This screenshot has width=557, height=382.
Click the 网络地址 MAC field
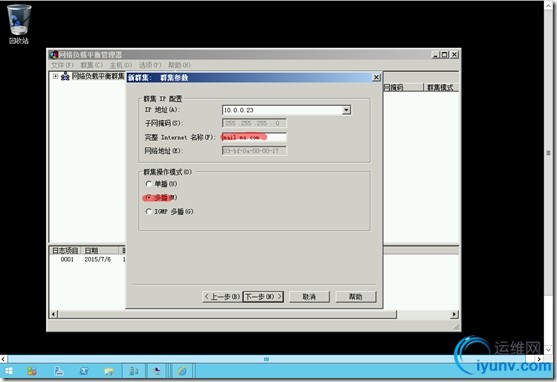pos(254,151)
